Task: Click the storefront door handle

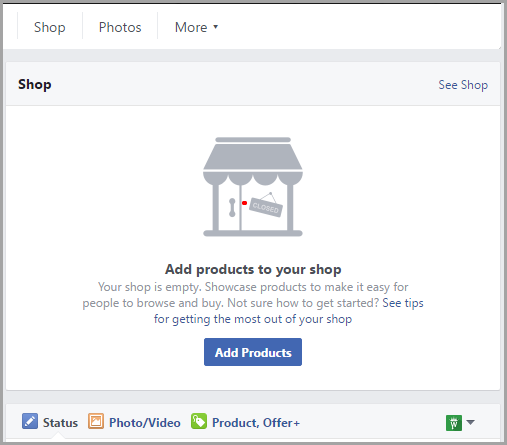Action: 232,207
